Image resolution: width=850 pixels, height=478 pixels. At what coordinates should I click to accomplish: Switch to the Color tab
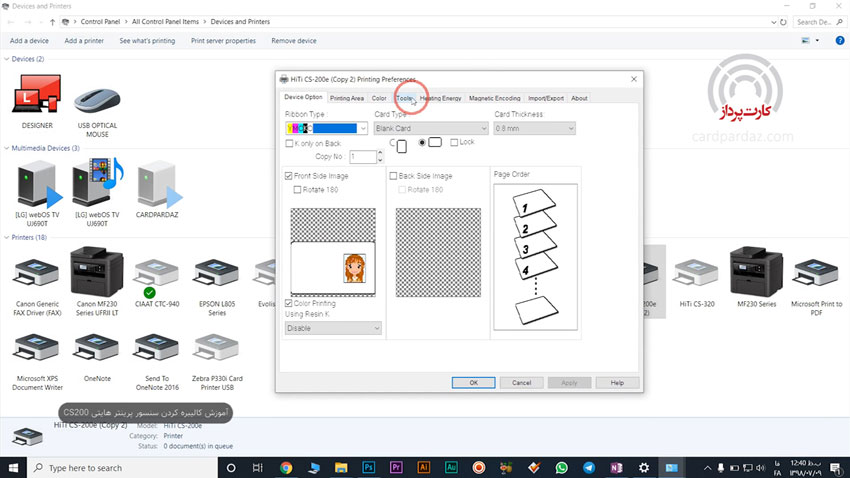tap(379, 98)
